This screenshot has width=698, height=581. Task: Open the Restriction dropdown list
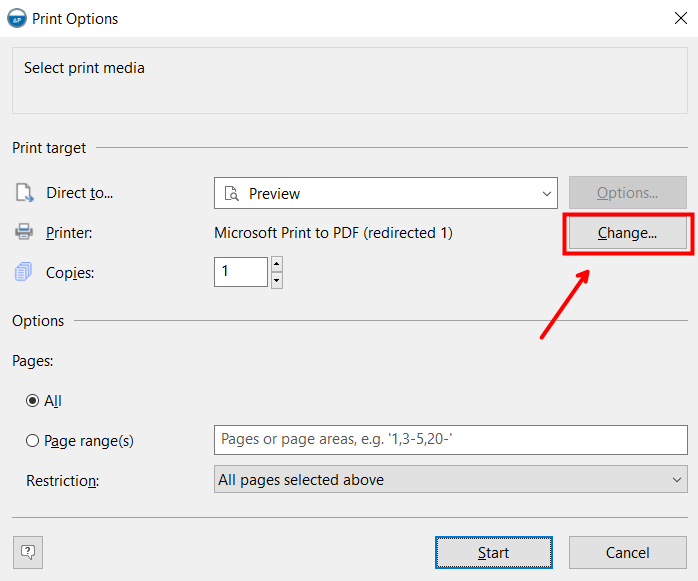(x=678, y=480)
